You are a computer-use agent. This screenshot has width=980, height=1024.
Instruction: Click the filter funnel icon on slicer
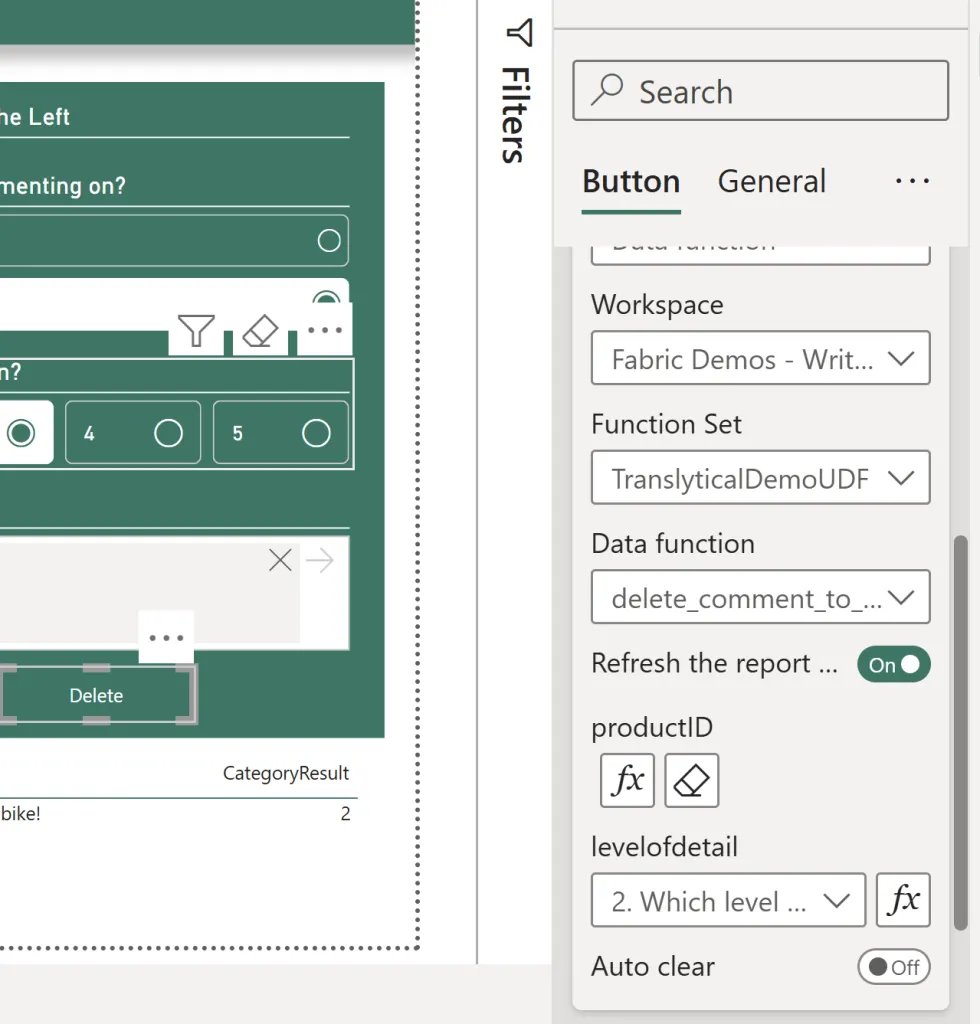point(196,330)
